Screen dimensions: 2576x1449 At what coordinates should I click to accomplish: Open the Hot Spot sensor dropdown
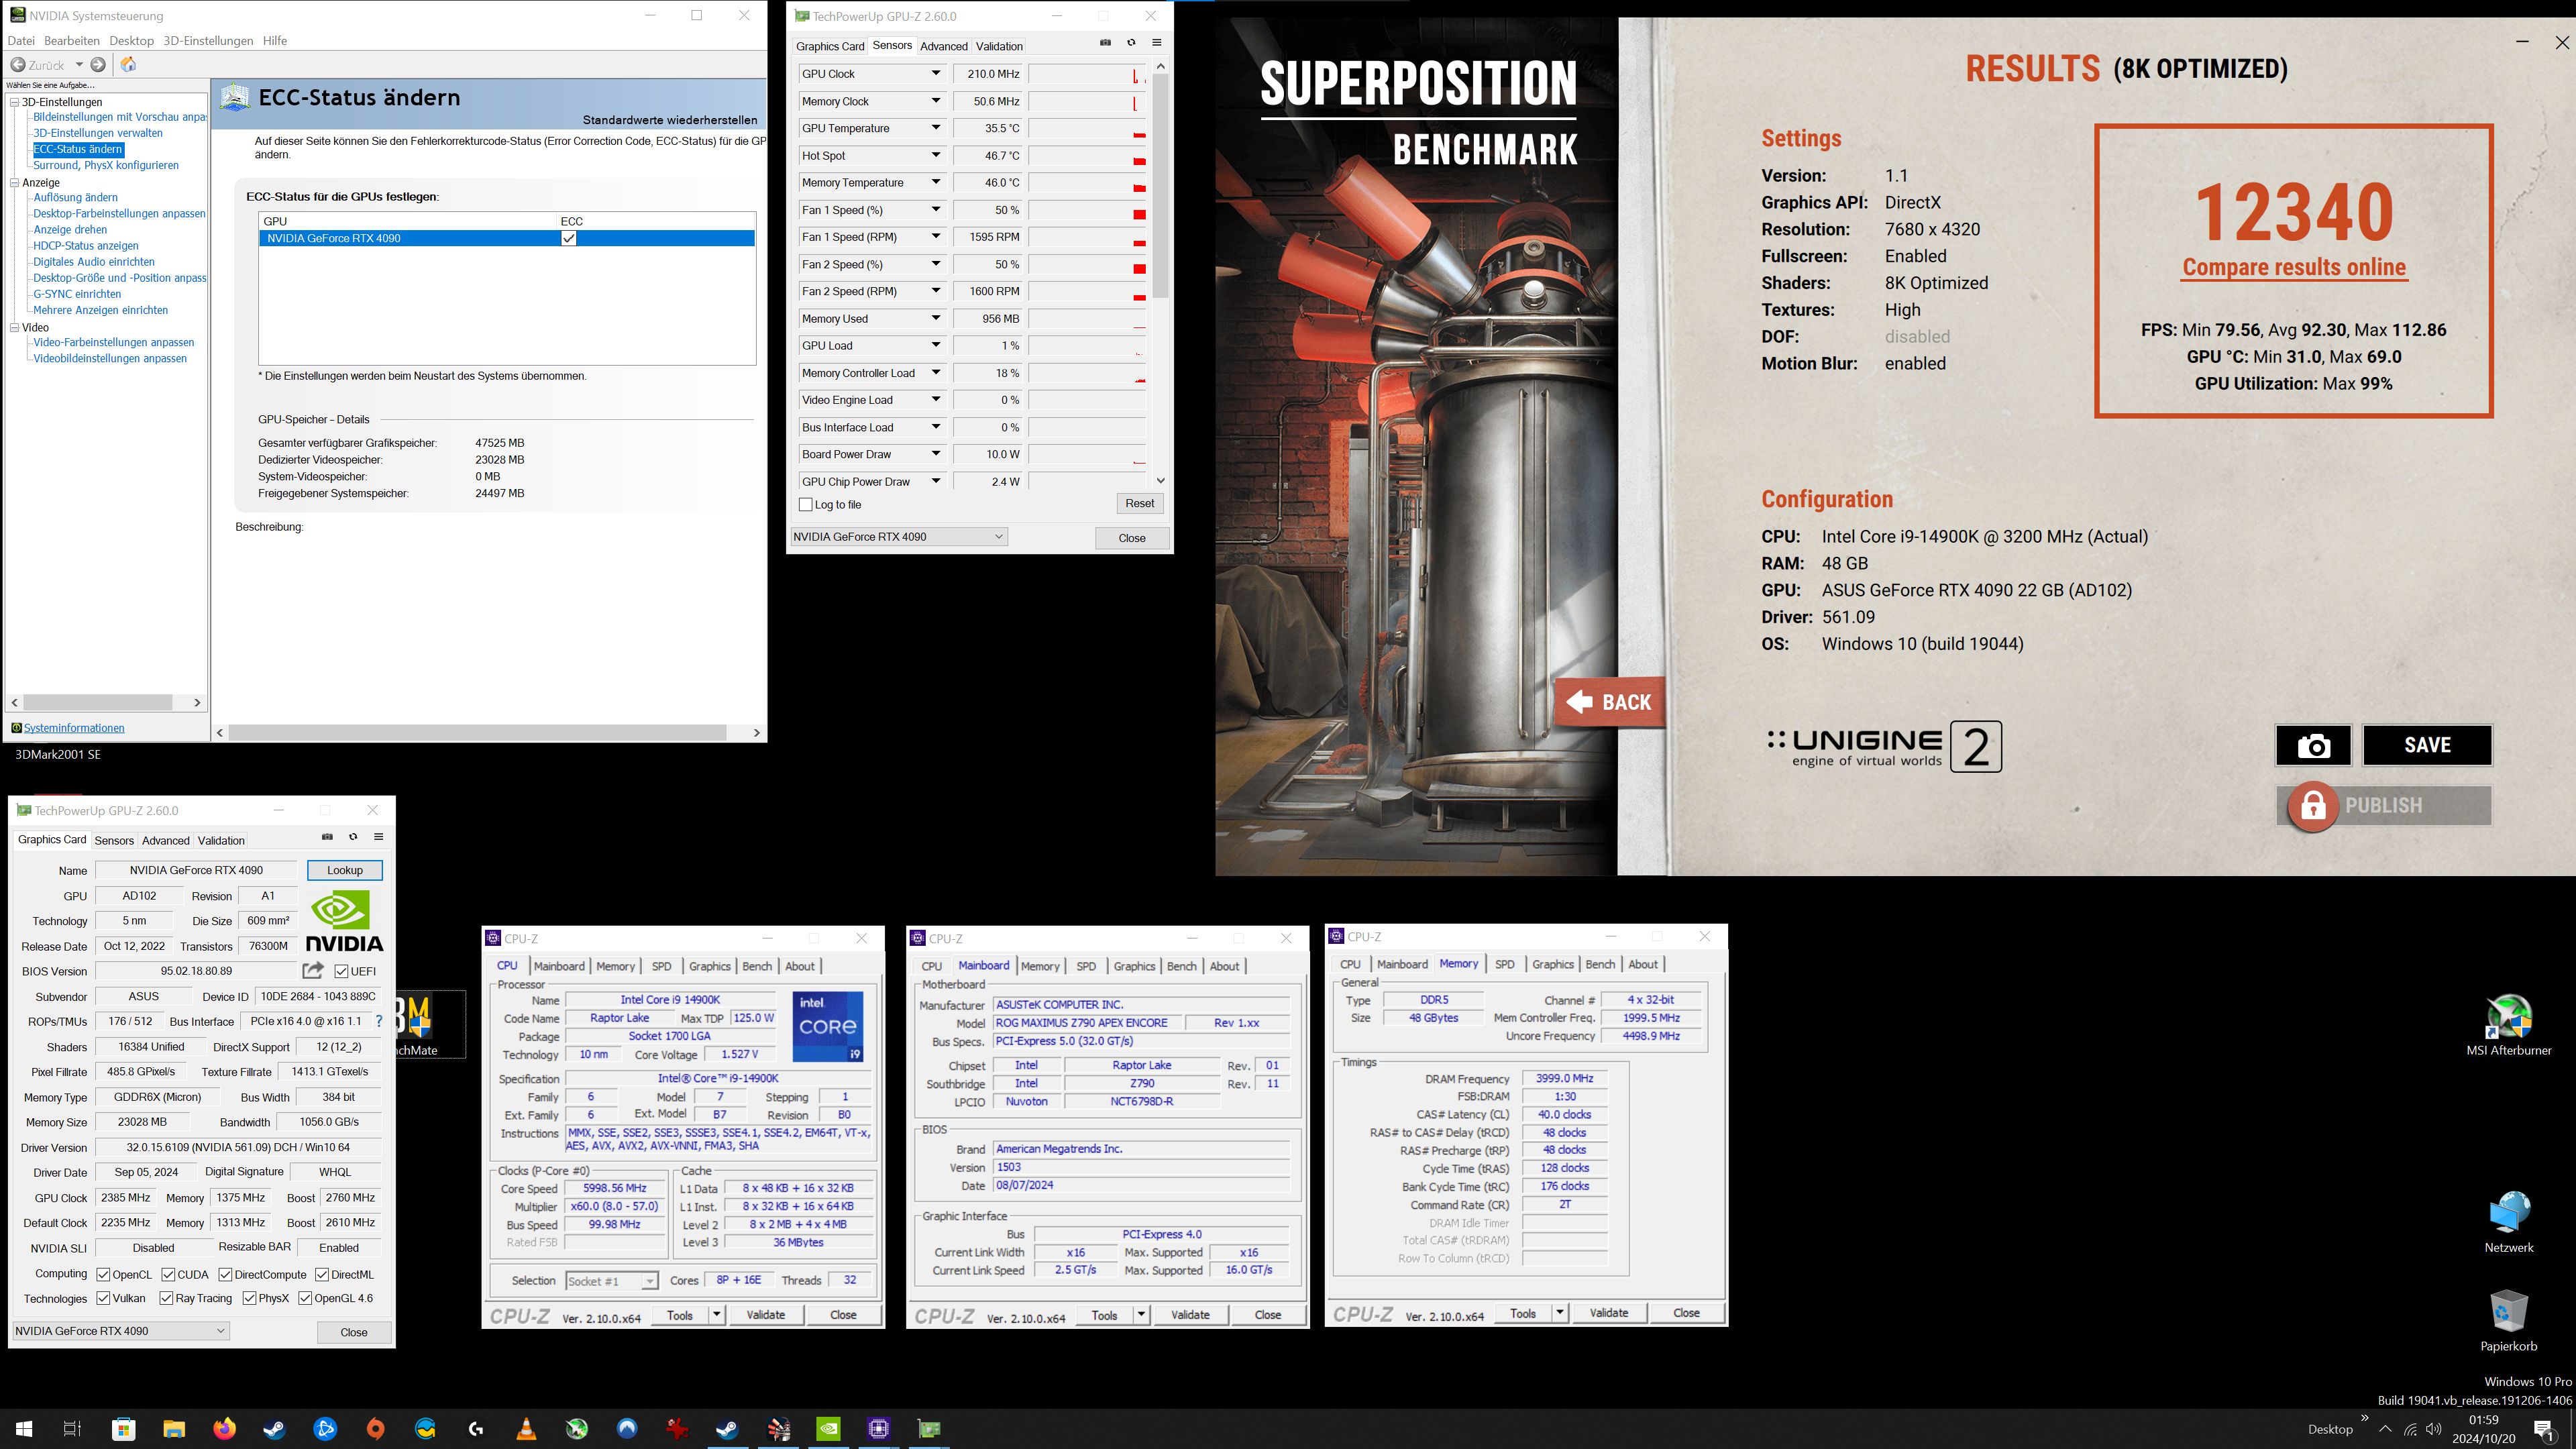(936, 155)
